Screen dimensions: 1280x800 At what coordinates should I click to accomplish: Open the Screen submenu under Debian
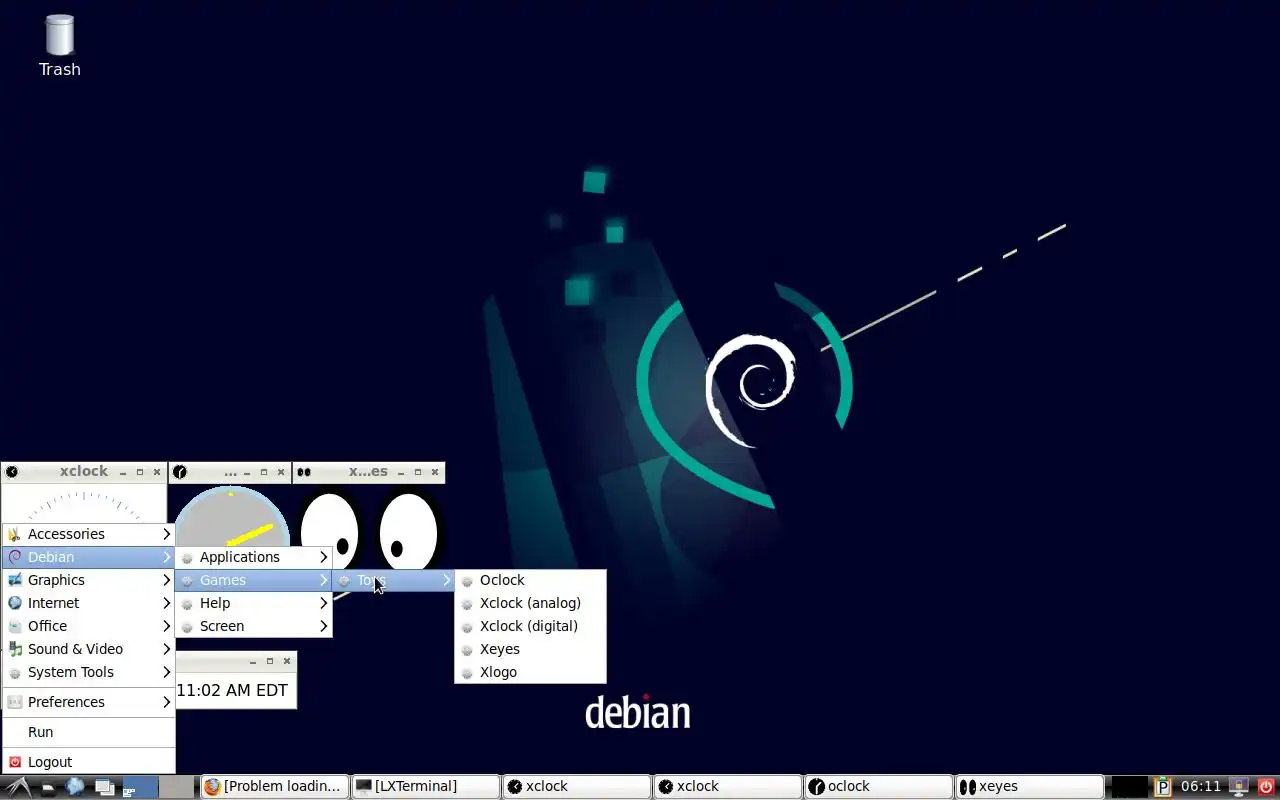click(254, 626)
